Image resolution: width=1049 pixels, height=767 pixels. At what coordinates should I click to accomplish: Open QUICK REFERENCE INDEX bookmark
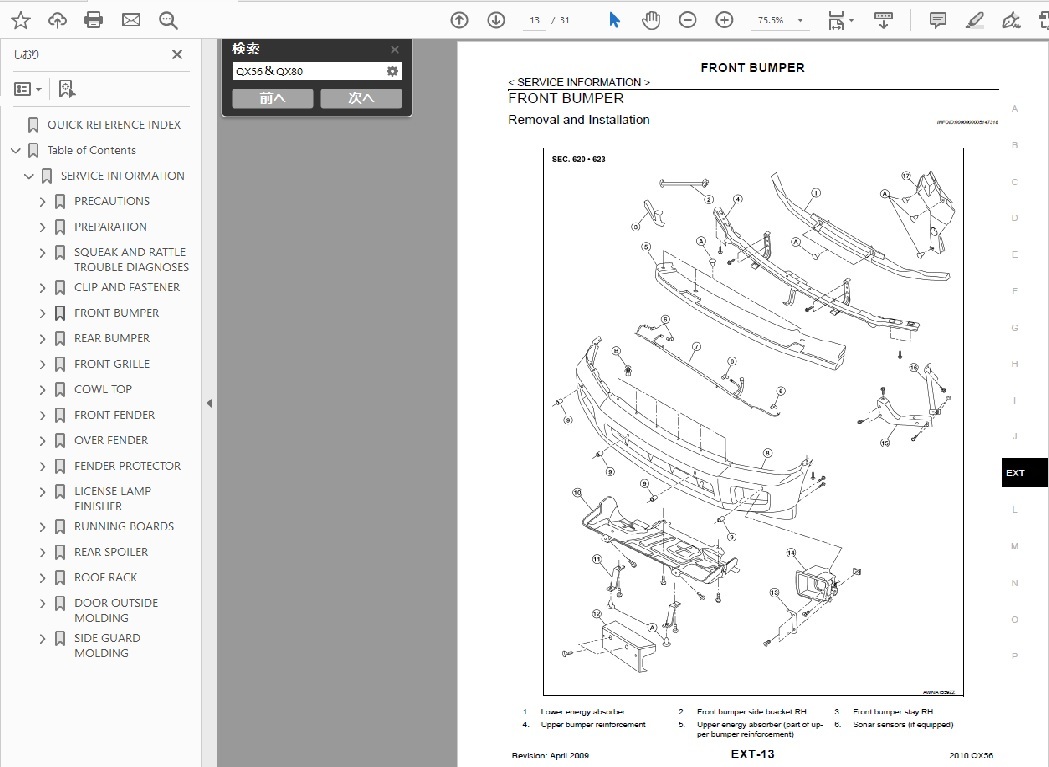pos(114,124)
